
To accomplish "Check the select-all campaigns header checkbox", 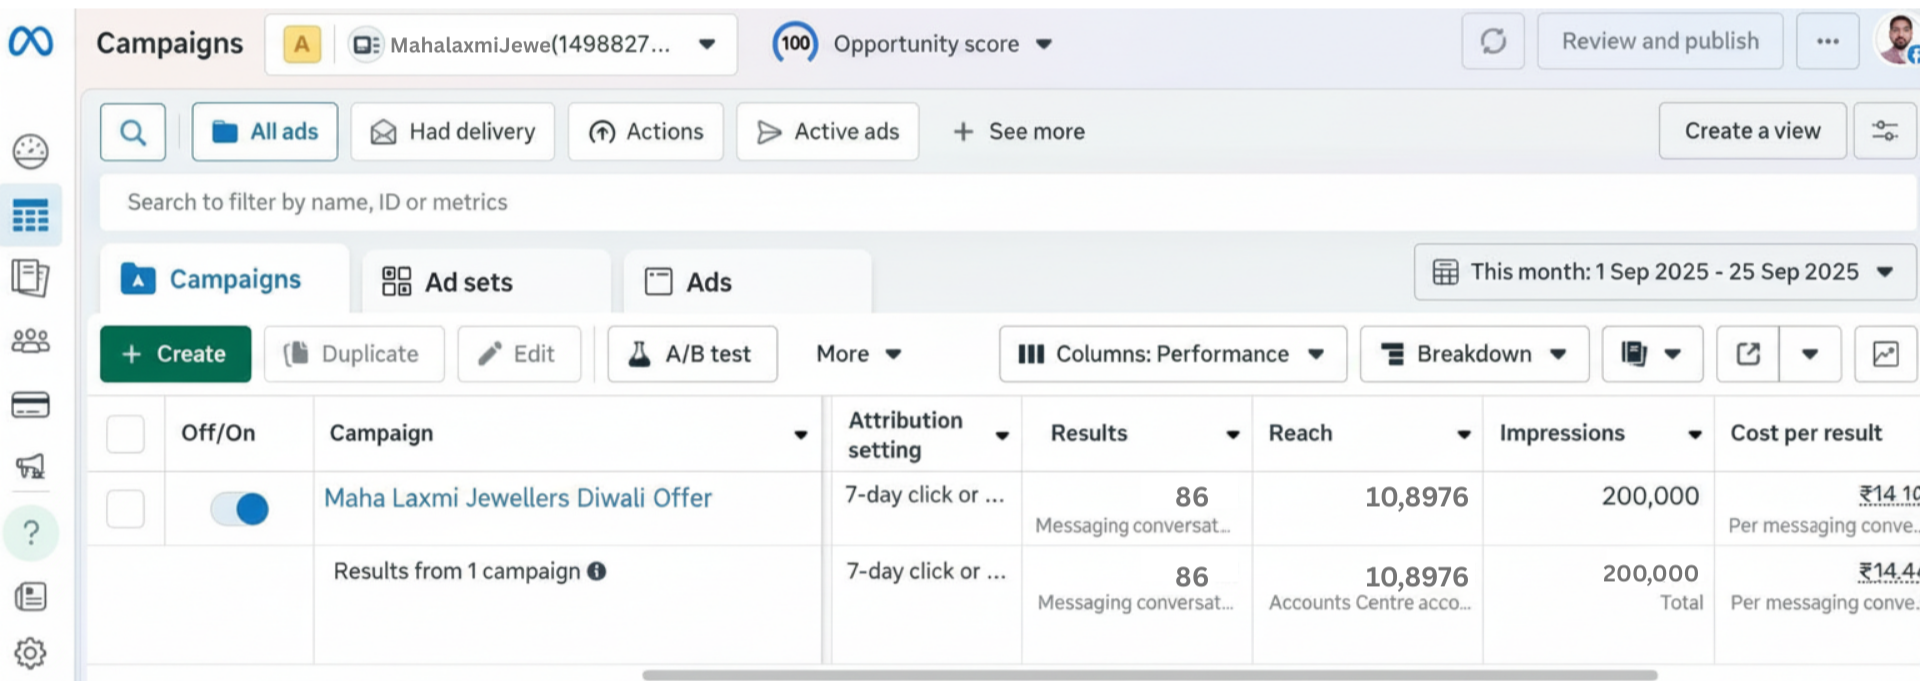I will pyautogui.click(x=126, y=434).
